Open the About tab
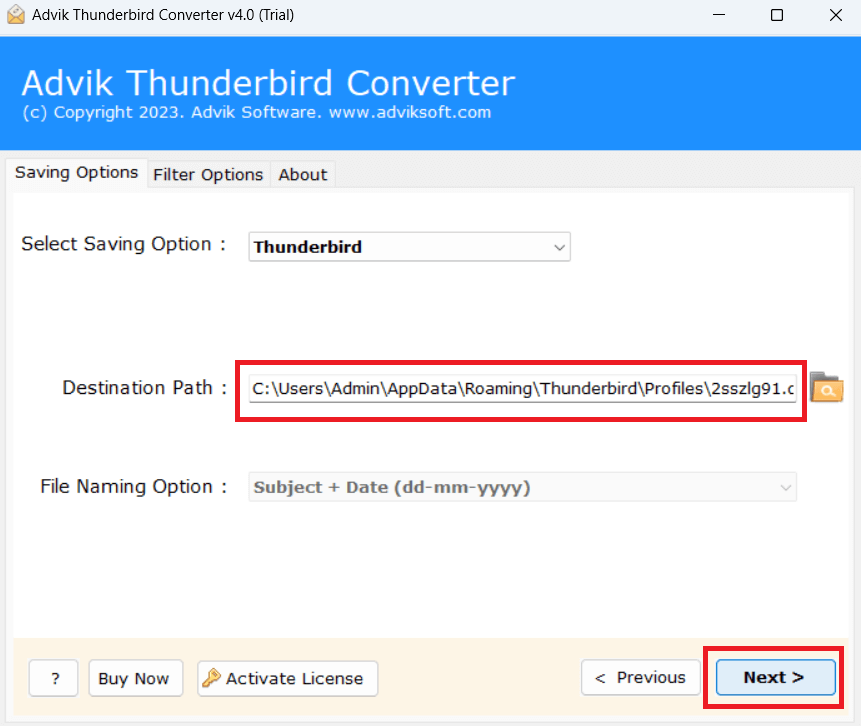 (303, 175)
